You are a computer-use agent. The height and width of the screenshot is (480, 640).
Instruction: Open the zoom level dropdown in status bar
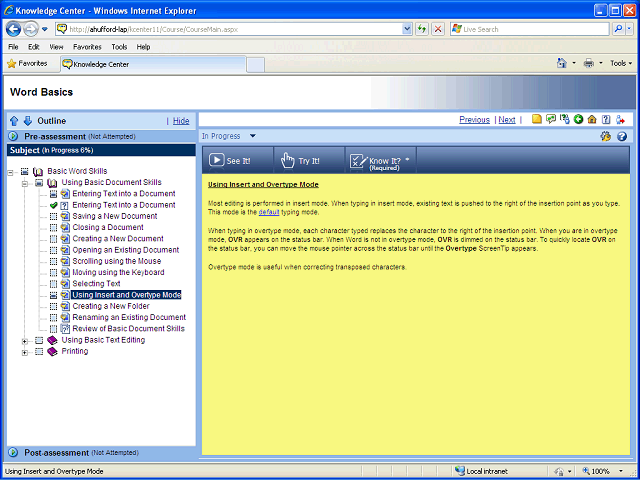click(620, 471)
